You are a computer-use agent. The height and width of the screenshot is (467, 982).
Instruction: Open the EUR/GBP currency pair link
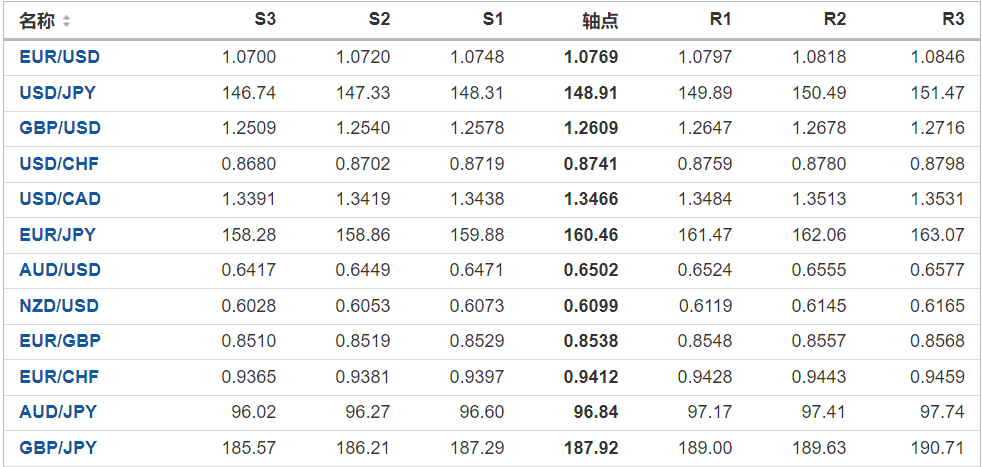[60, 341]
